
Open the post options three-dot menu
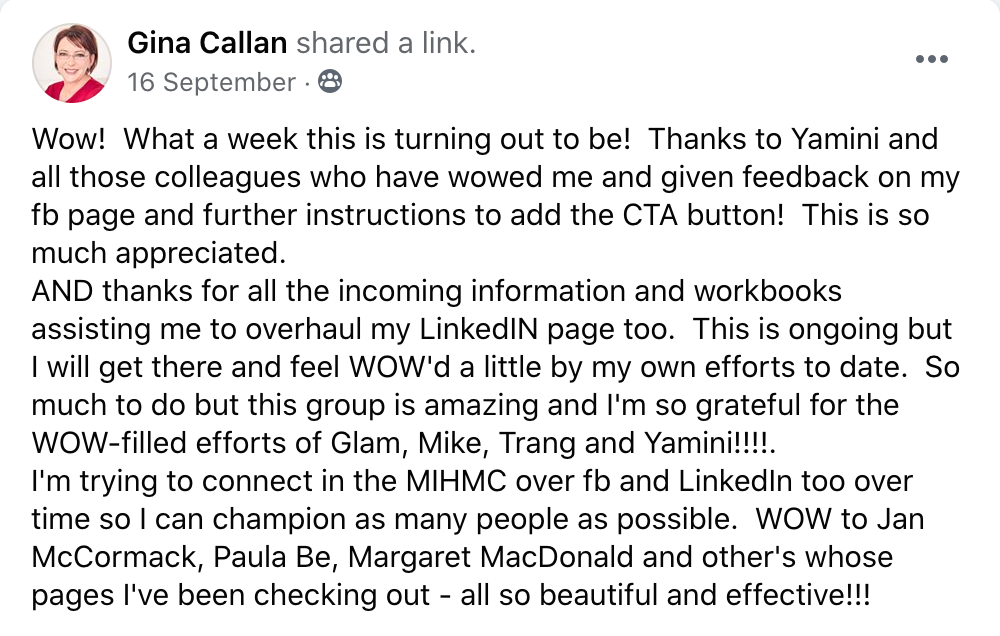[931, 59]
